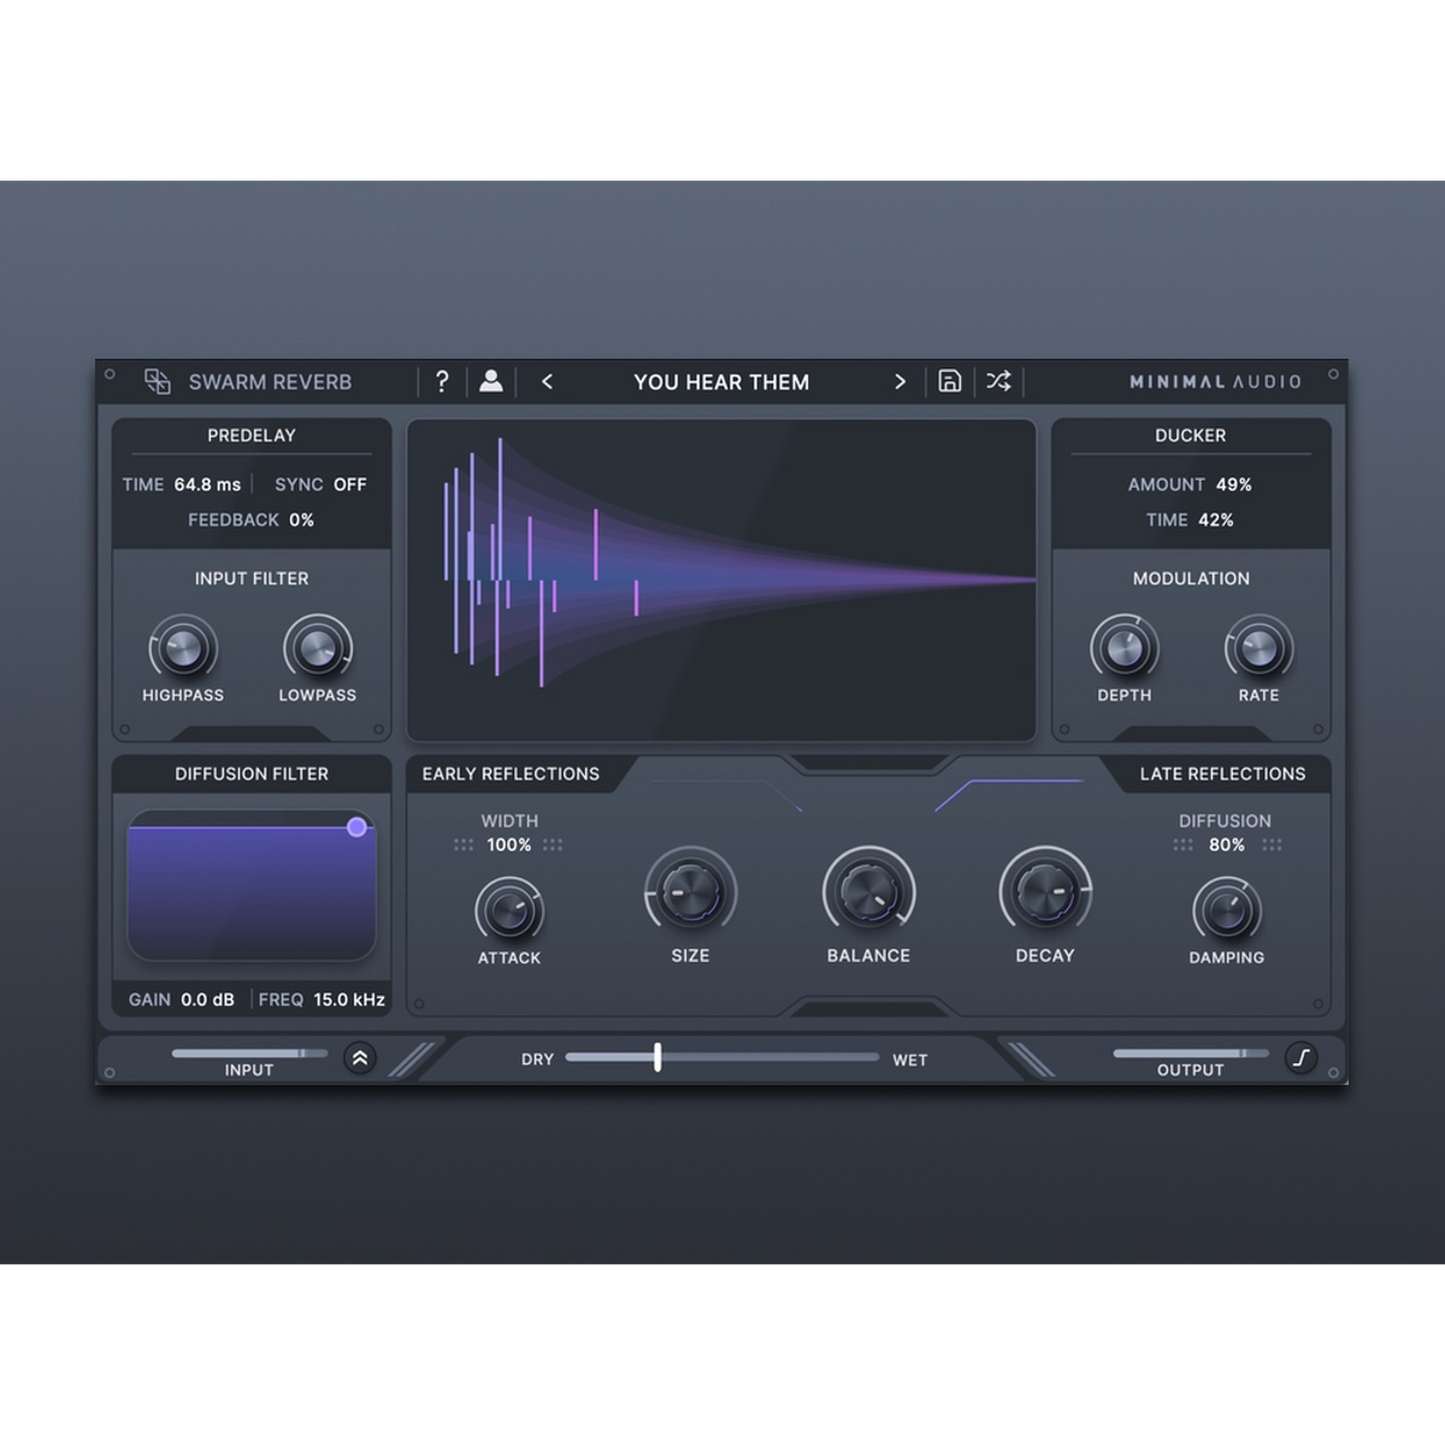The image size is (1445, 1445).
Task: Click the FREQ 15.0 kHz value
Action: pyautogui.click(x=349, y=999)
